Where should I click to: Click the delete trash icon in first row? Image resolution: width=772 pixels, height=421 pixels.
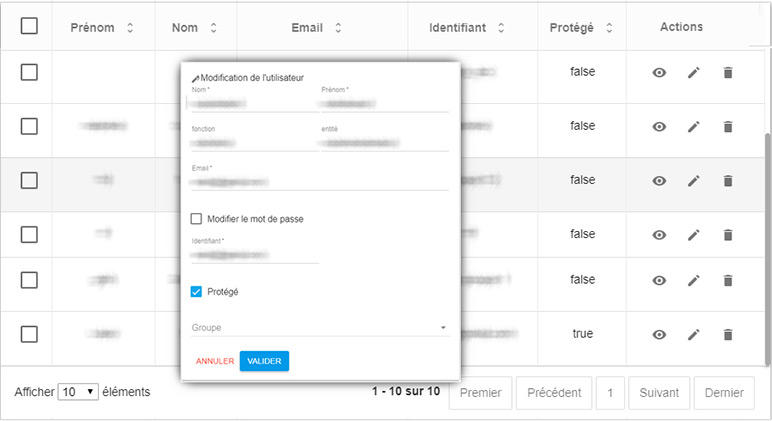[728, 73]
